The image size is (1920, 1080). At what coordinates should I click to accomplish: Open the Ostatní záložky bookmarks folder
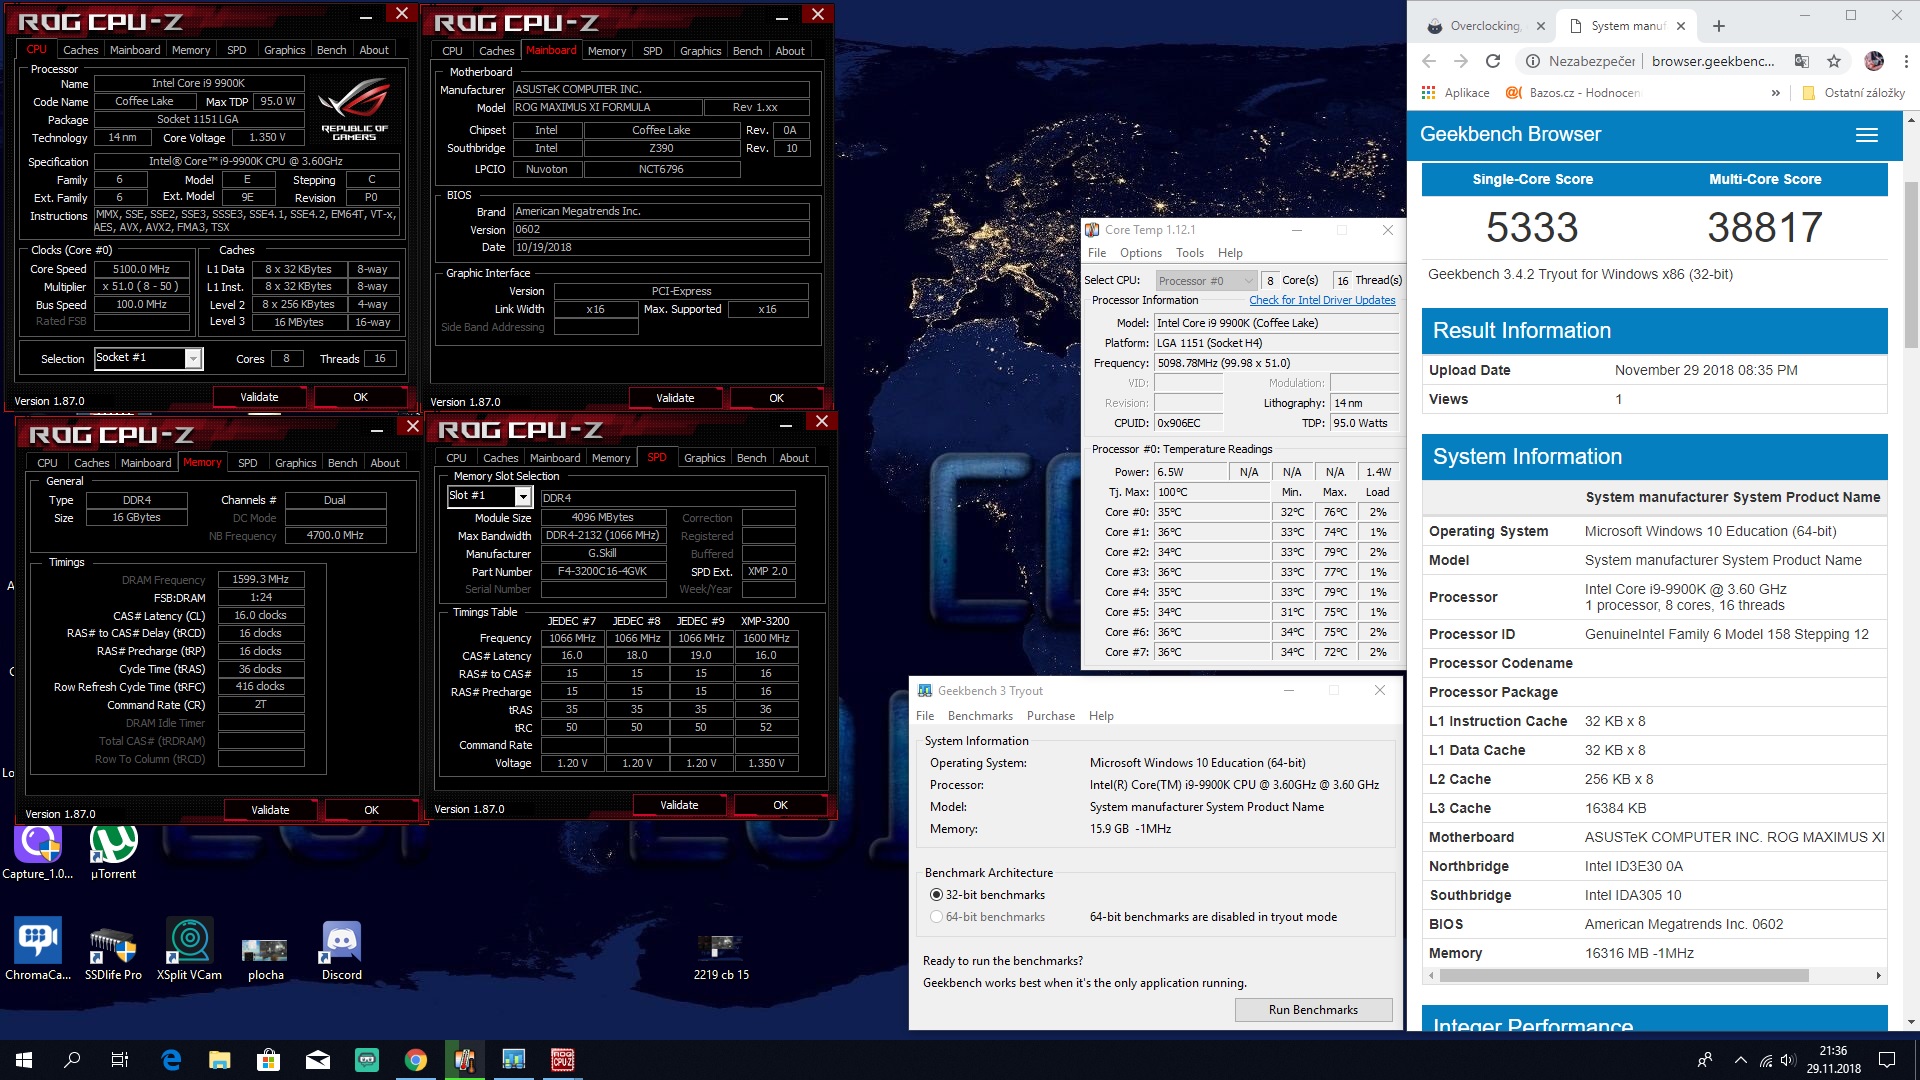(1853, 93)
